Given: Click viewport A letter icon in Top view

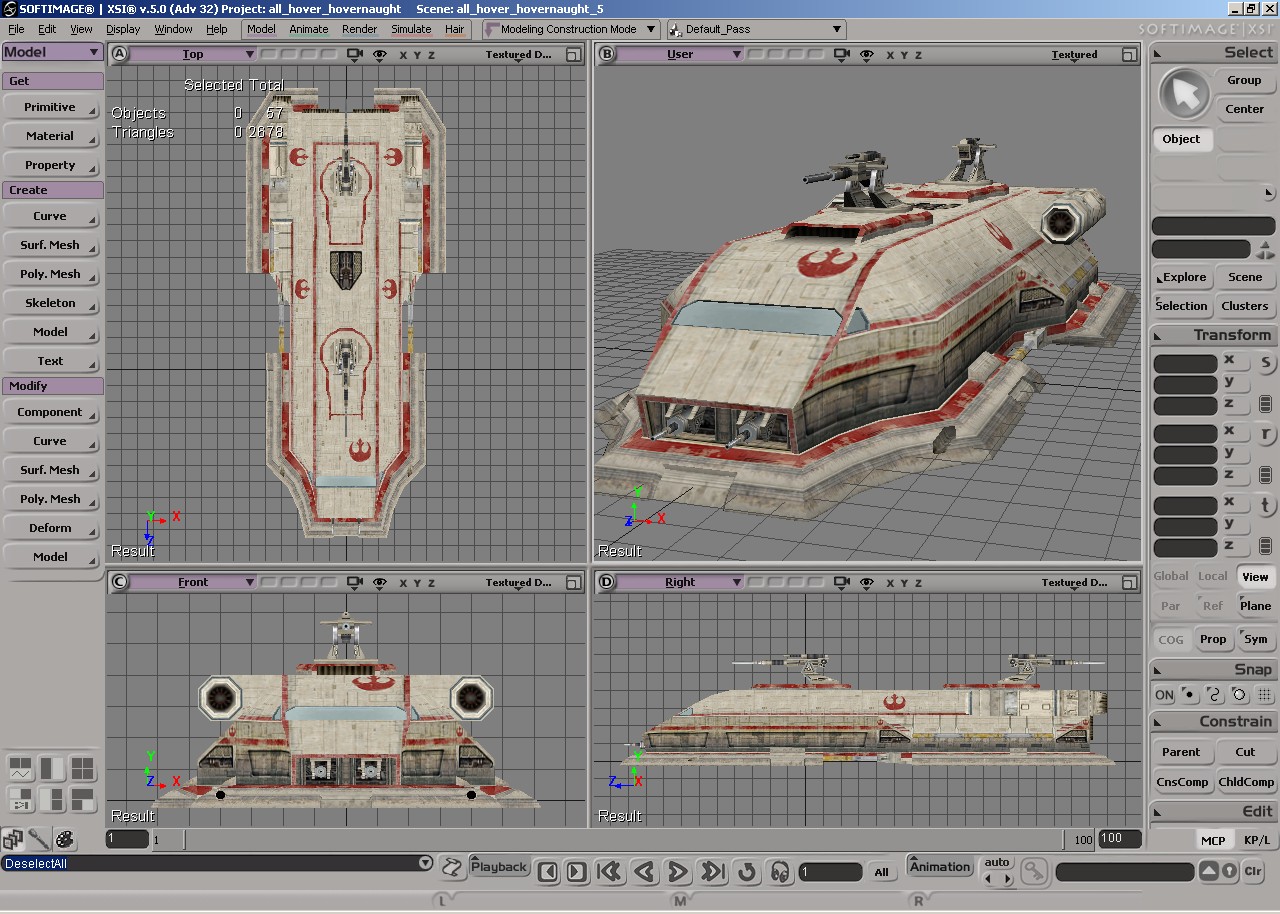Looking at the screenshot, I should pos(120,54).
